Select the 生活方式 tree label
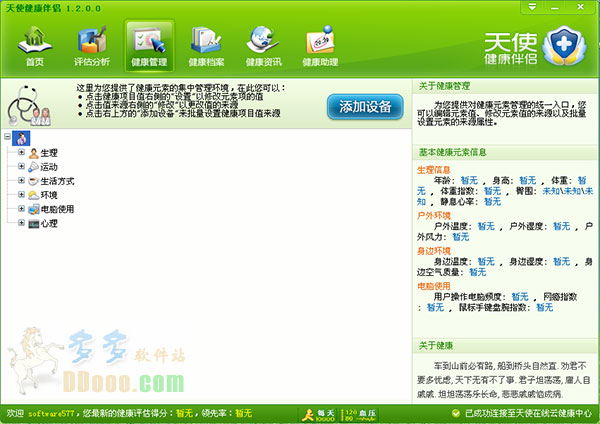600x424 pixels. (57, 181)
